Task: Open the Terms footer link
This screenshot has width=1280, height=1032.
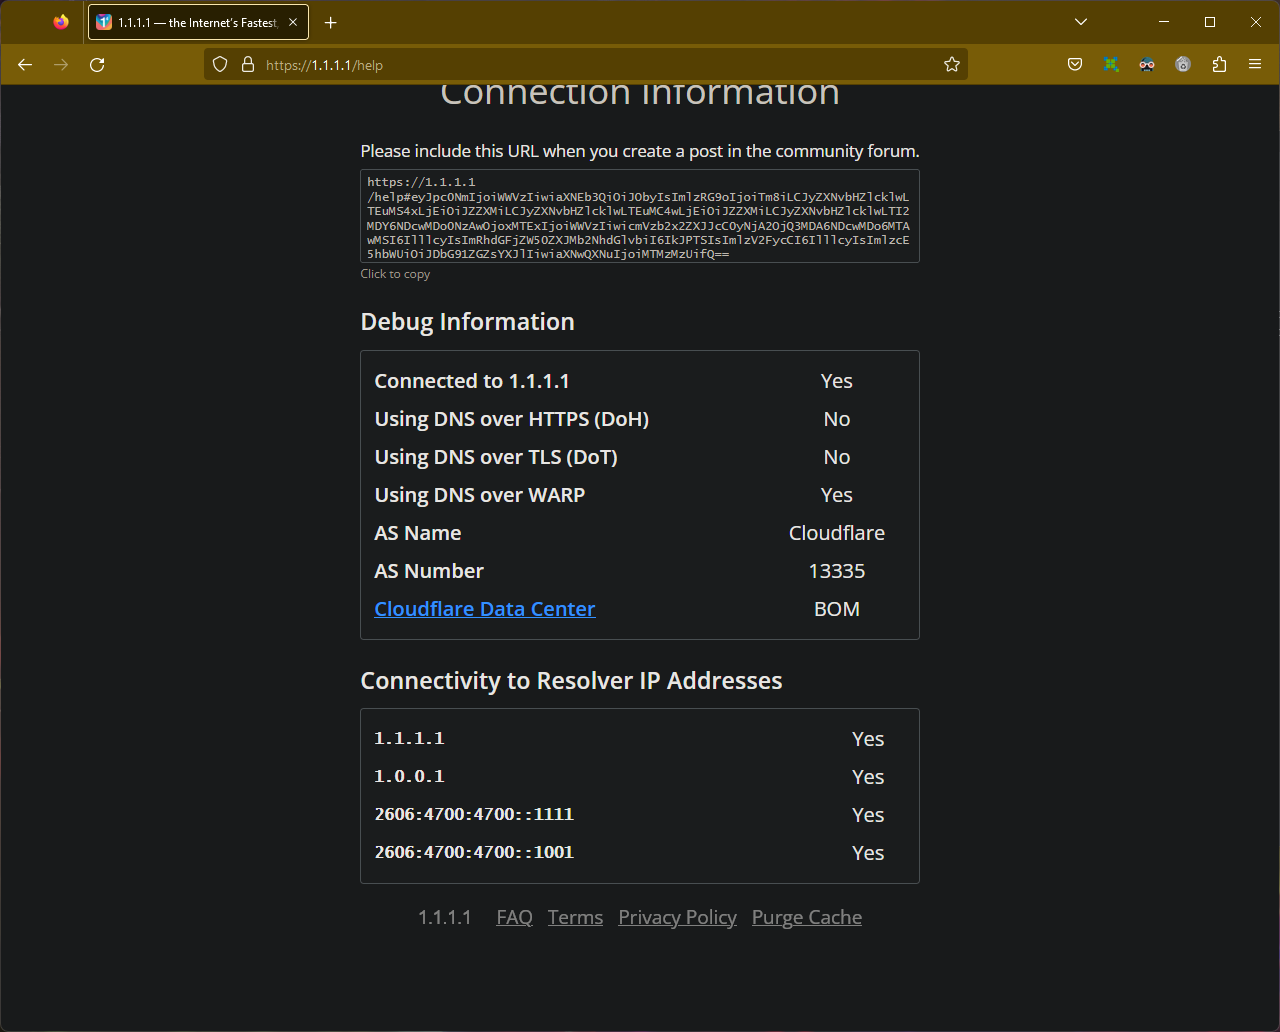Action: pyautogui.click(x=575, y=917)
